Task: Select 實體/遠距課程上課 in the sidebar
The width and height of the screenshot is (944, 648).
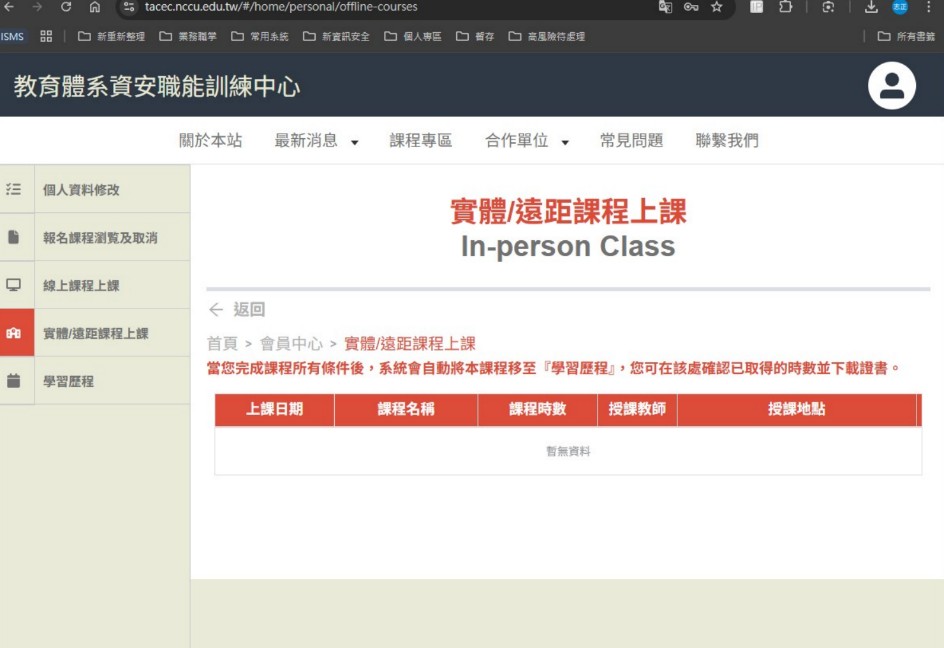Action: [96, 333]
